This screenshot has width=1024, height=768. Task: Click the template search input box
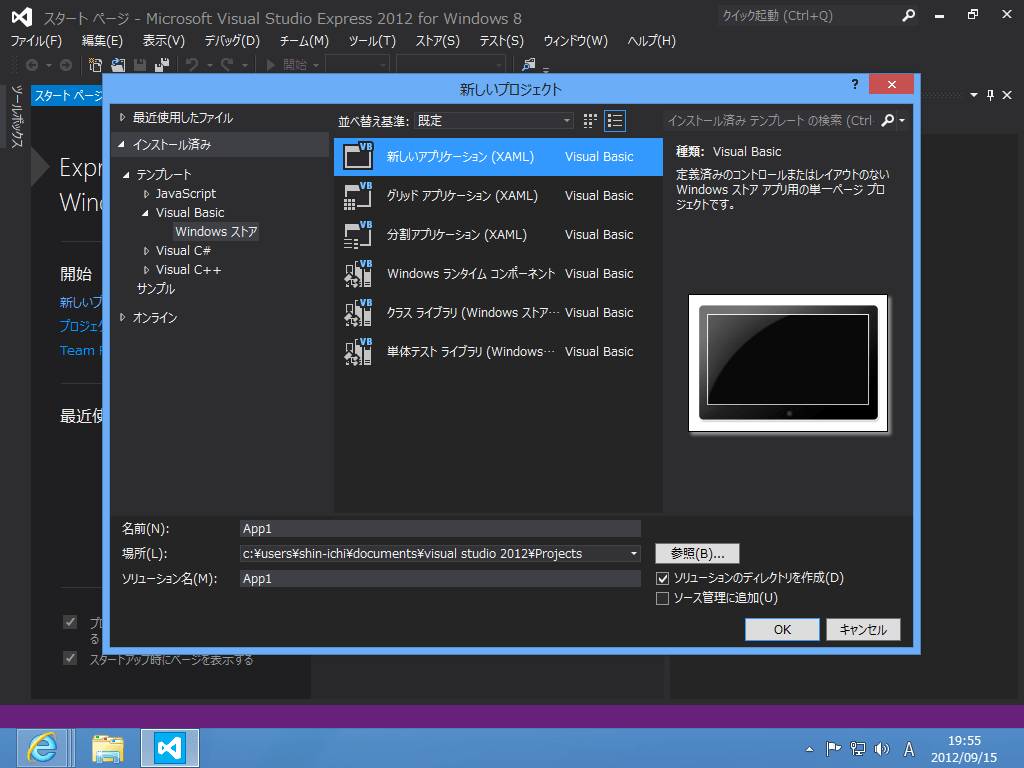pos(771,120)
